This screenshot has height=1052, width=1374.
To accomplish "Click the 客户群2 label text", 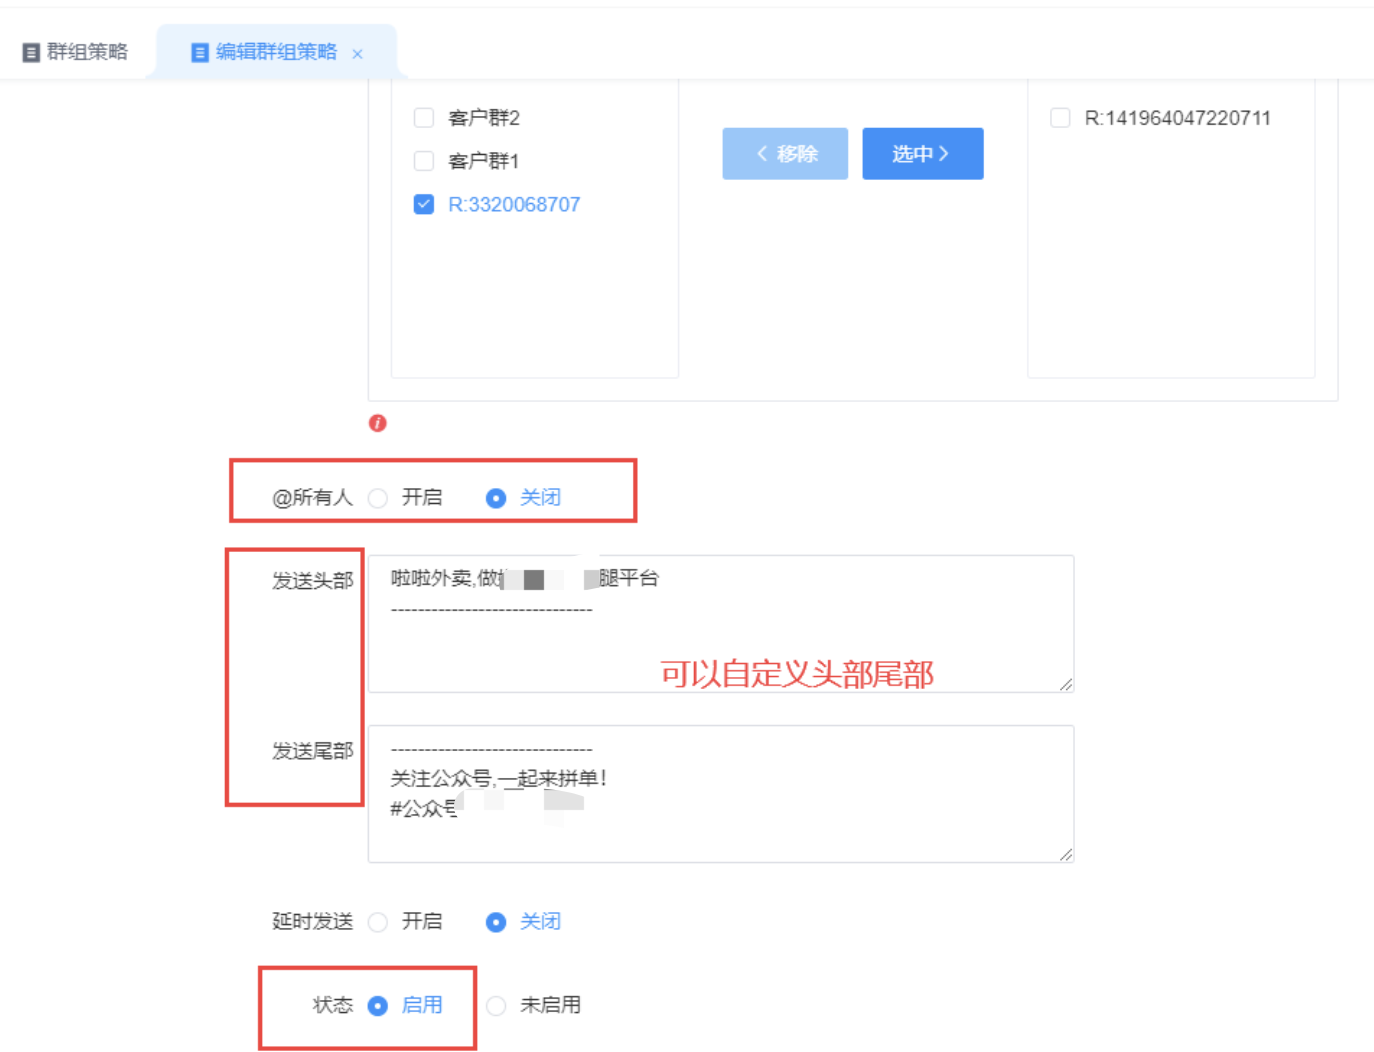I will pyautogui.click(x=484, y=118).
